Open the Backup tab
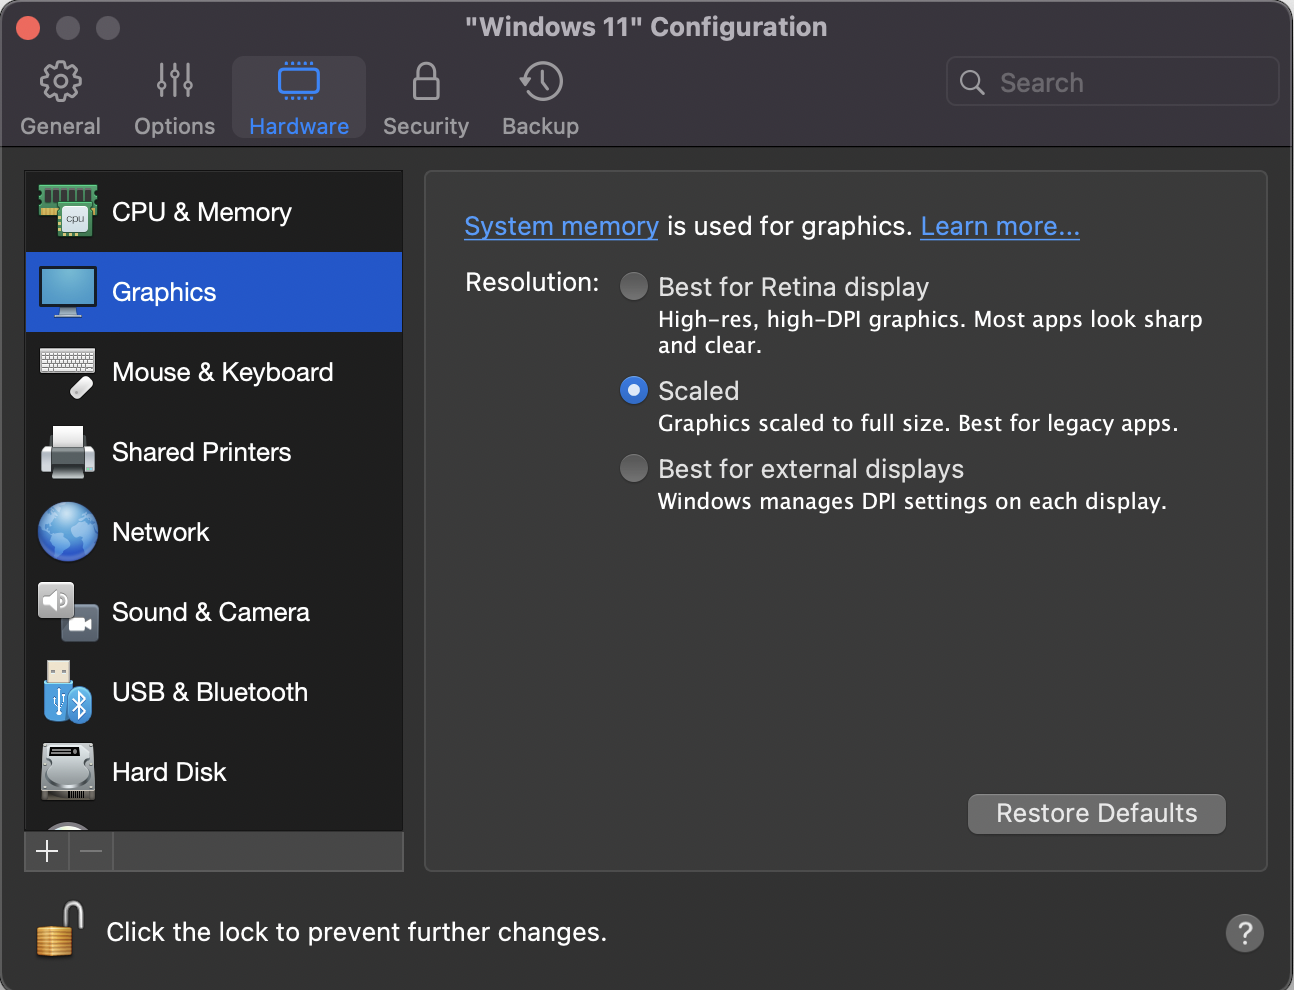This screenshot has width=1294, height=990. click(x=540, y=98)
